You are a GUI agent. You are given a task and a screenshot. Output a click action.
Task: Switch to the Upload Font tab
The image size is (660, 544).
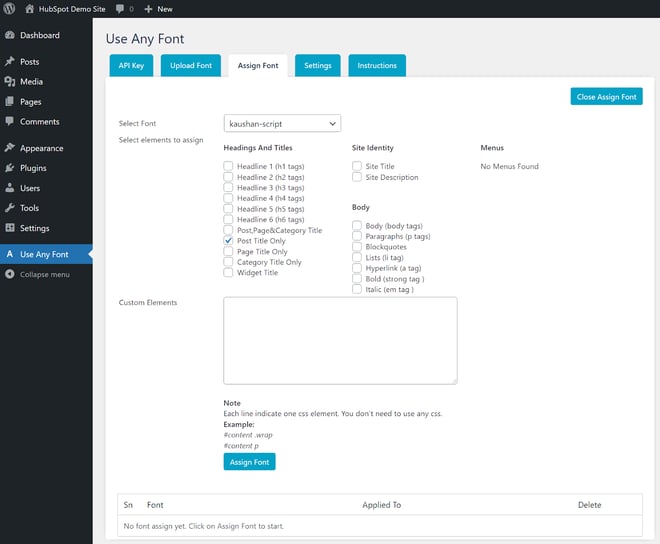point(190,66)
